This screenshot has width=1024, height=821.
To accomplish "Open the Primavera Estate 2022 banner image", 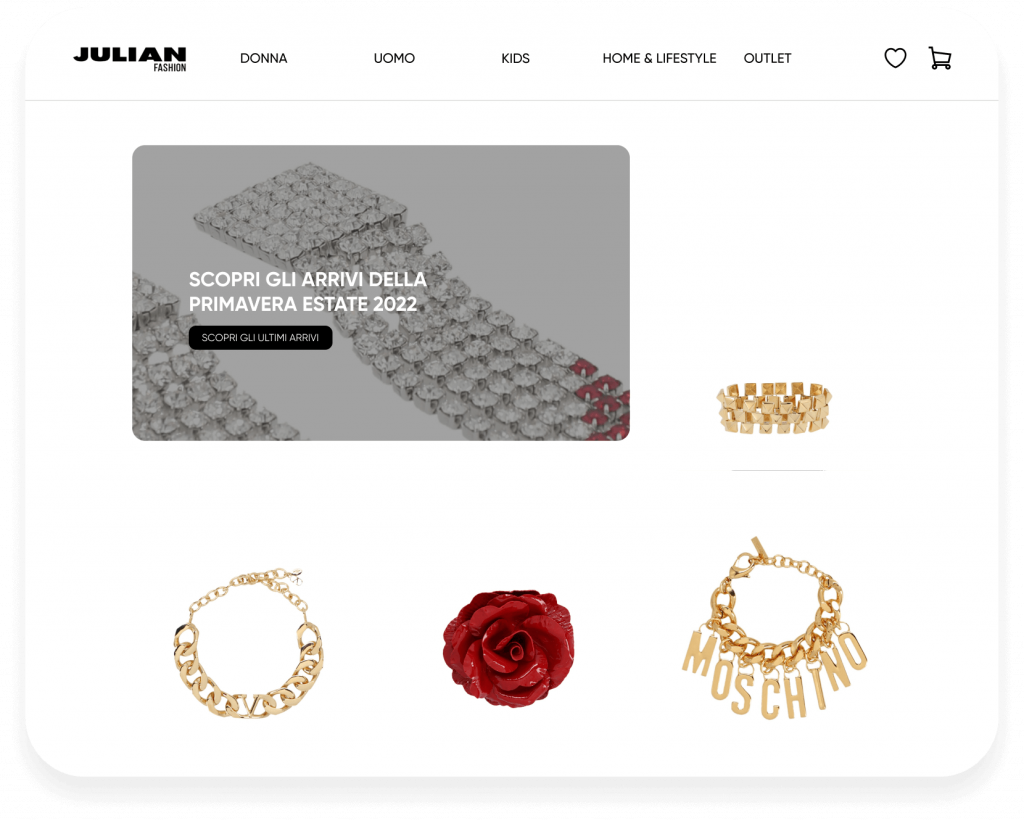I will (381, 293).
